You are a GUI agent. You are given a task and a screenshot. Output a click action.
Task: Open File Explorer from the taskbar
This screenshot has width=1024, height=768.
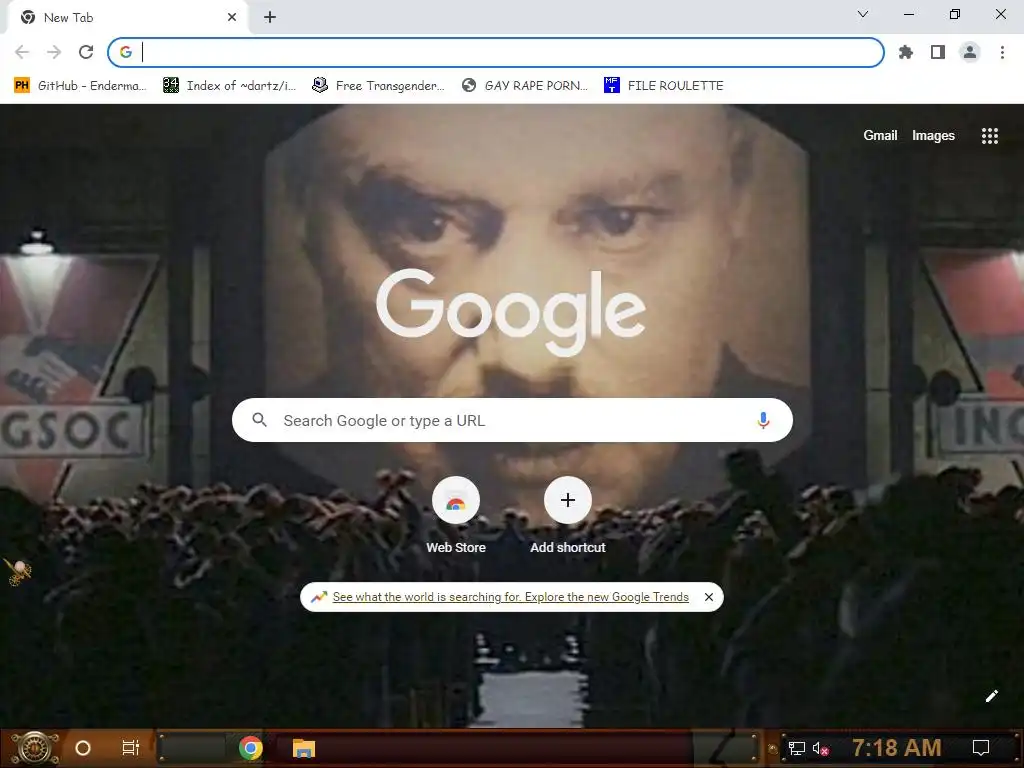pos(304,748)
